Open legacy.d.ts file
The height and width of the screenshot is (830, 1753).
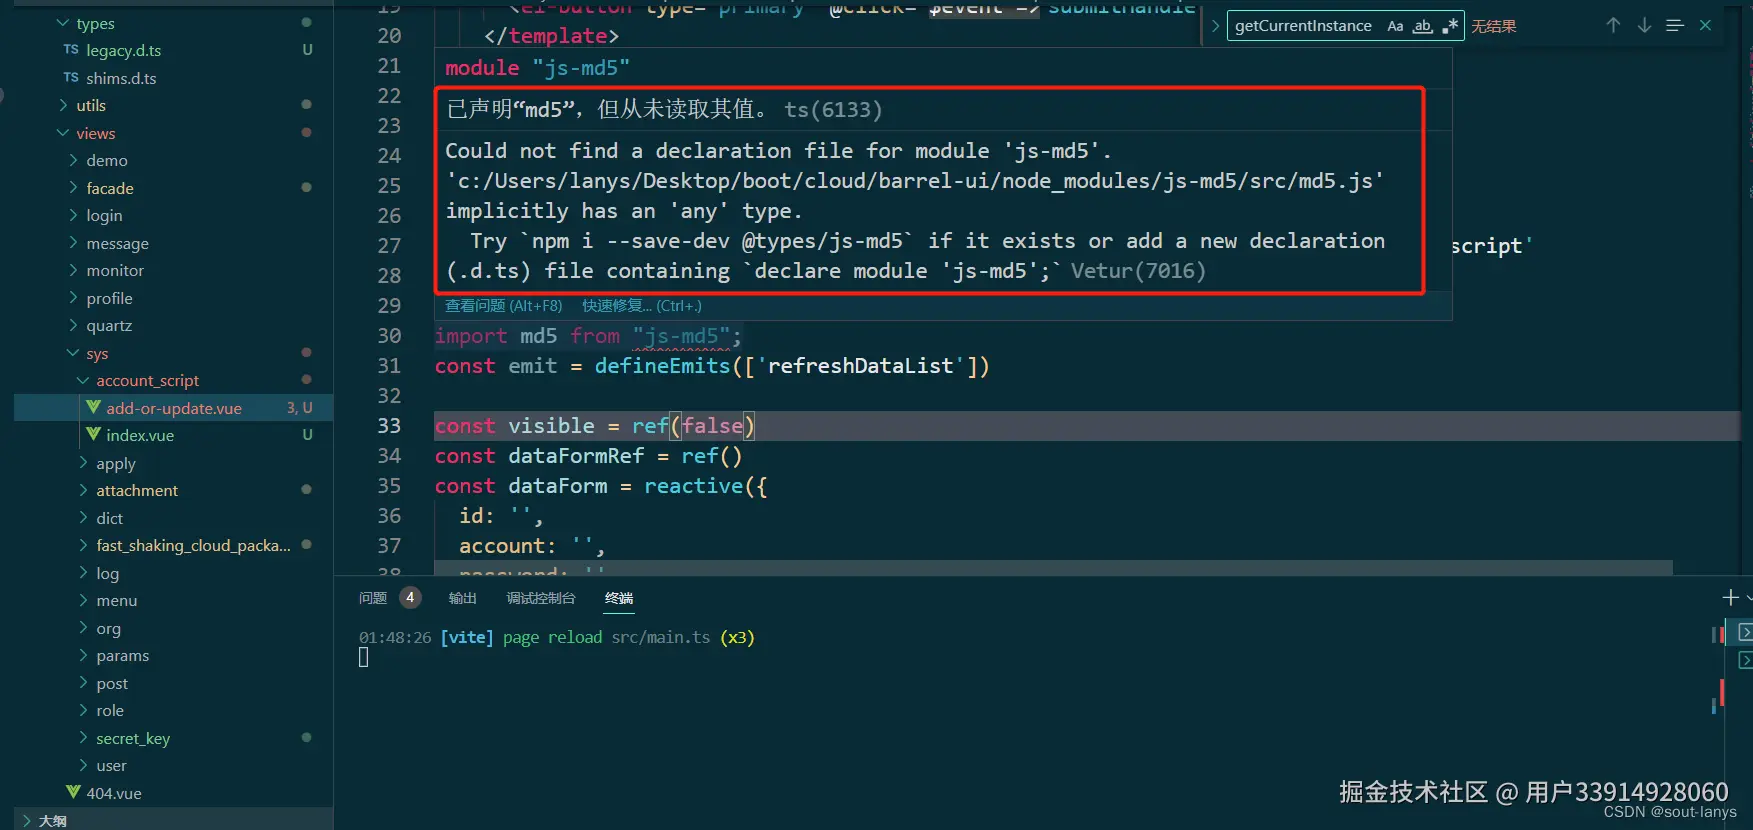(x=123, y=50)
